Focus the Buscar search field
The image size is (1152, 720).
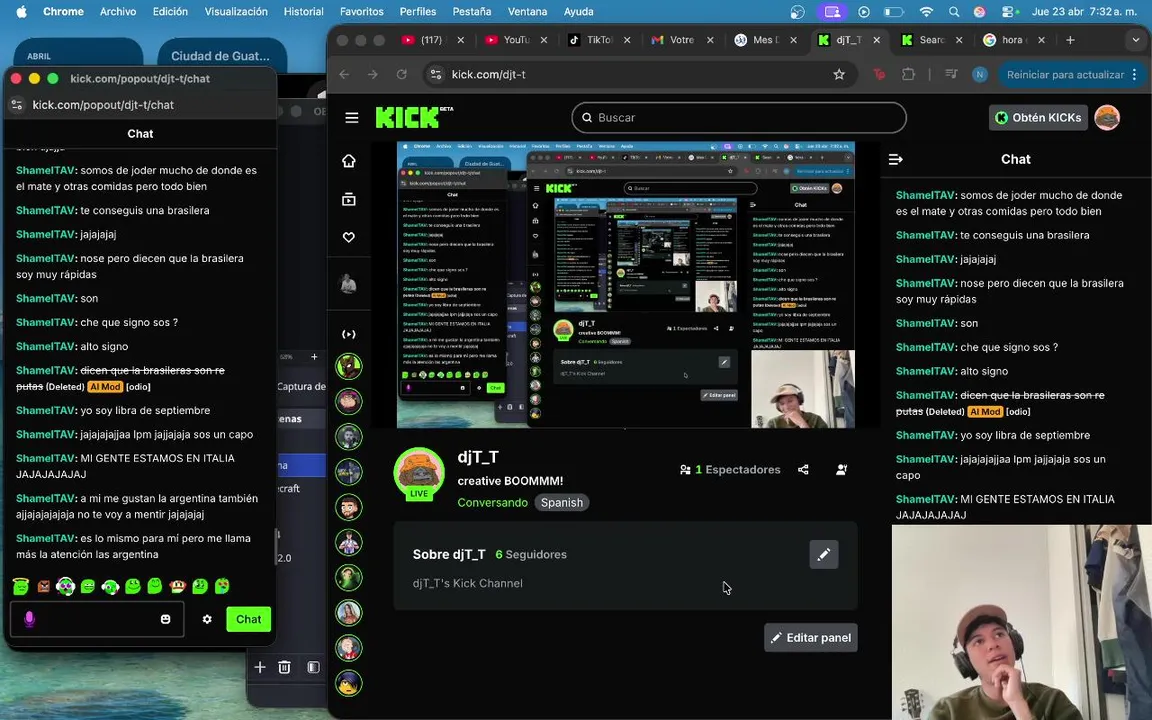pyautogui.click(x=738, y=118)
